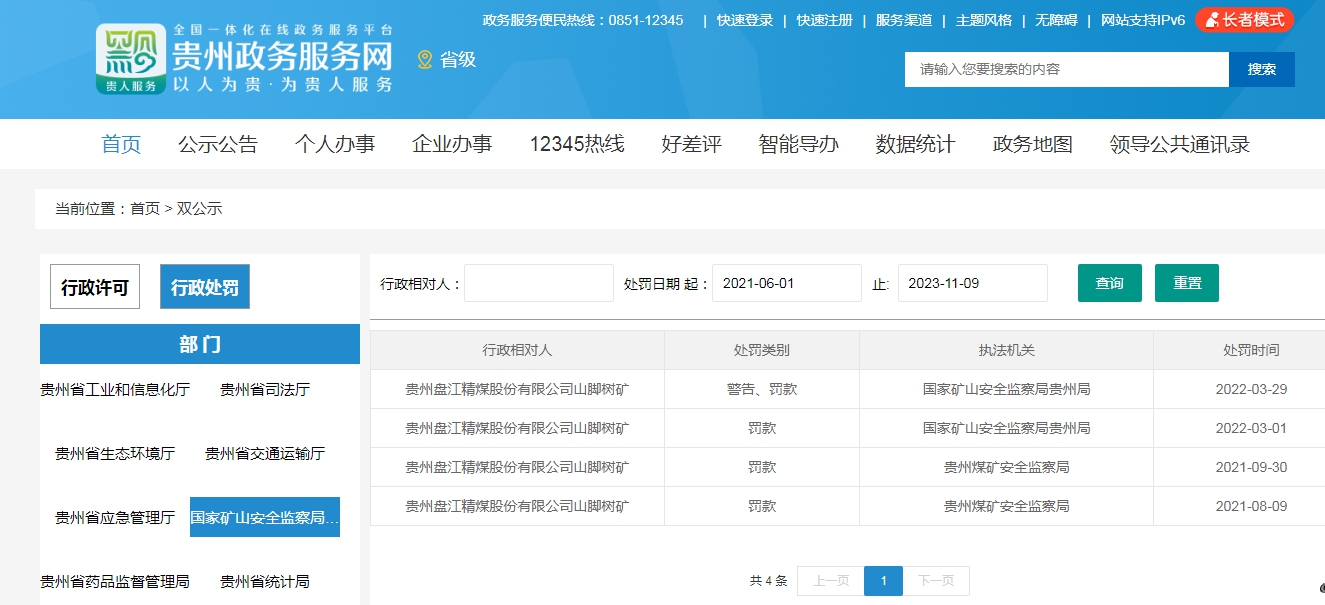Click the location pin icon beside 省级
The width and height of the screenshot is (1325, 605).
coord(425,60)
